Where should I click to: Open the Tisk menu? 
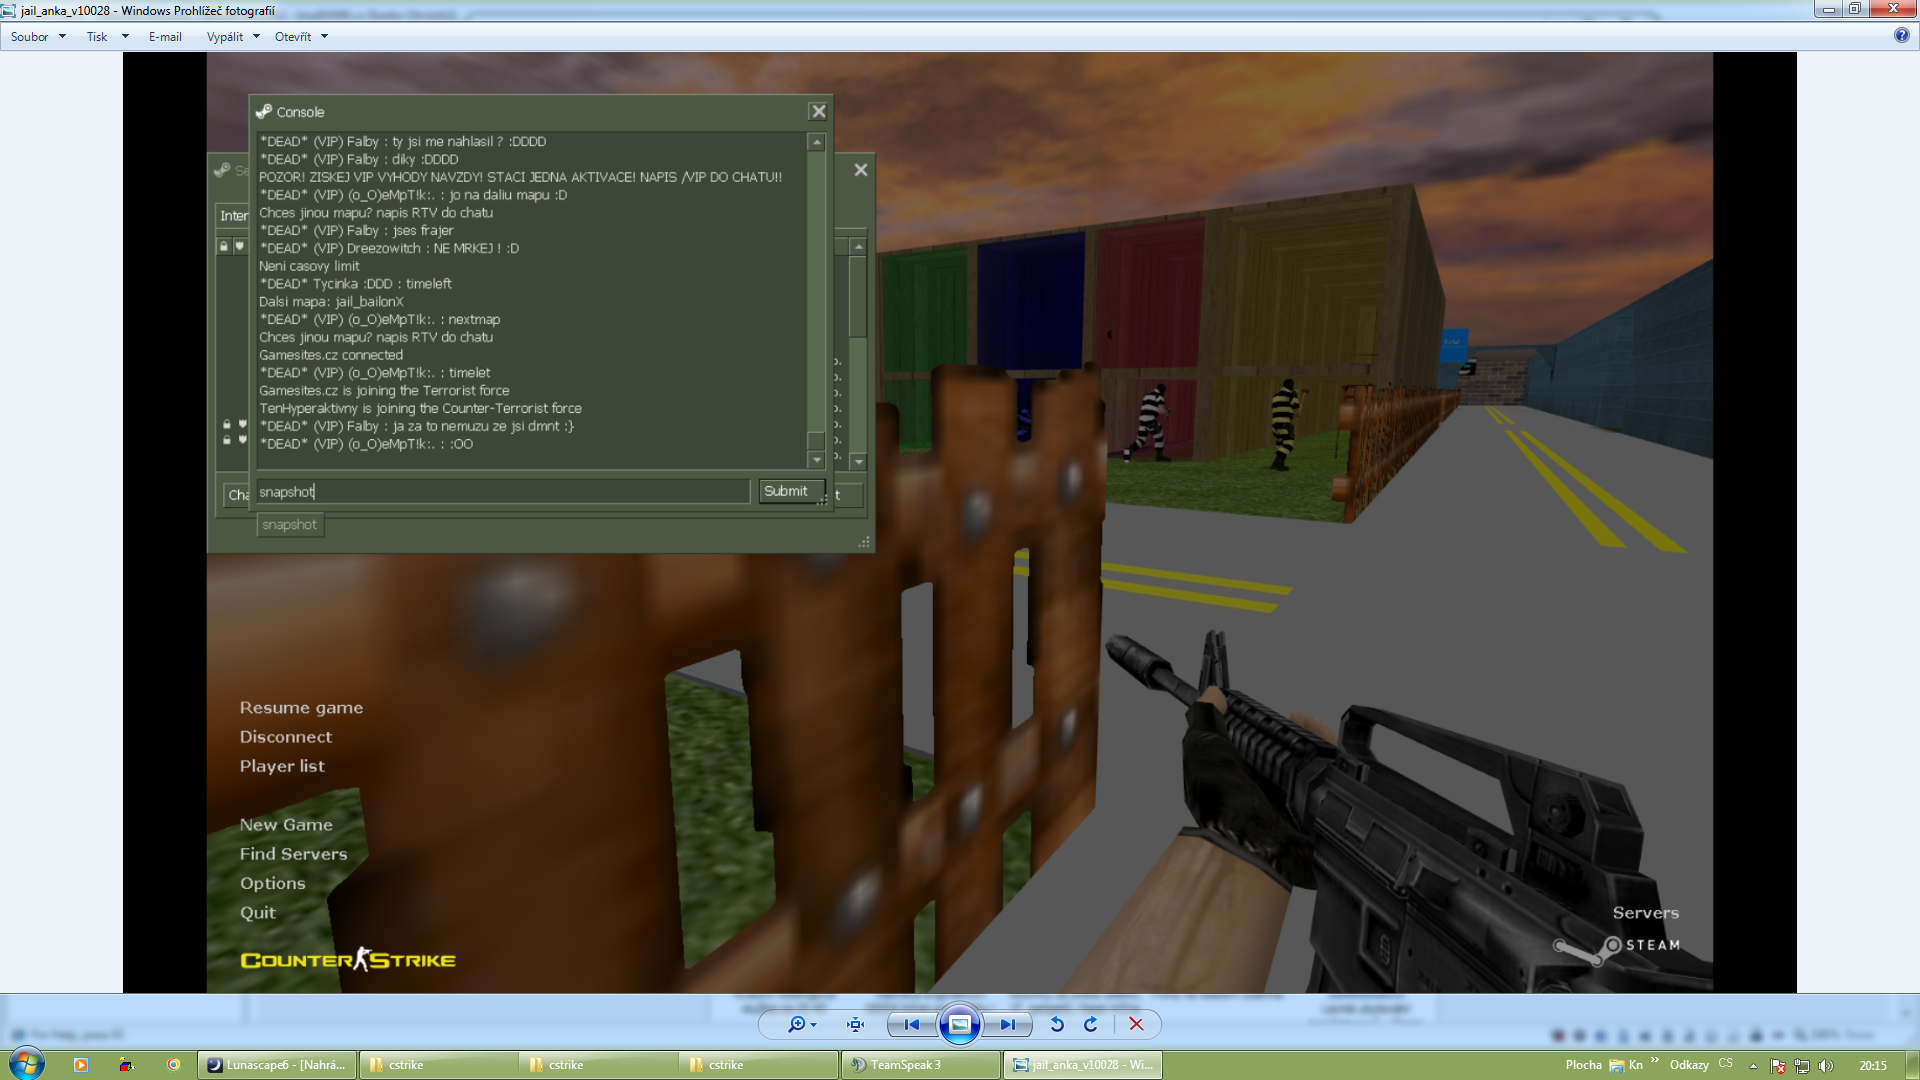click(x=97, y=37)
